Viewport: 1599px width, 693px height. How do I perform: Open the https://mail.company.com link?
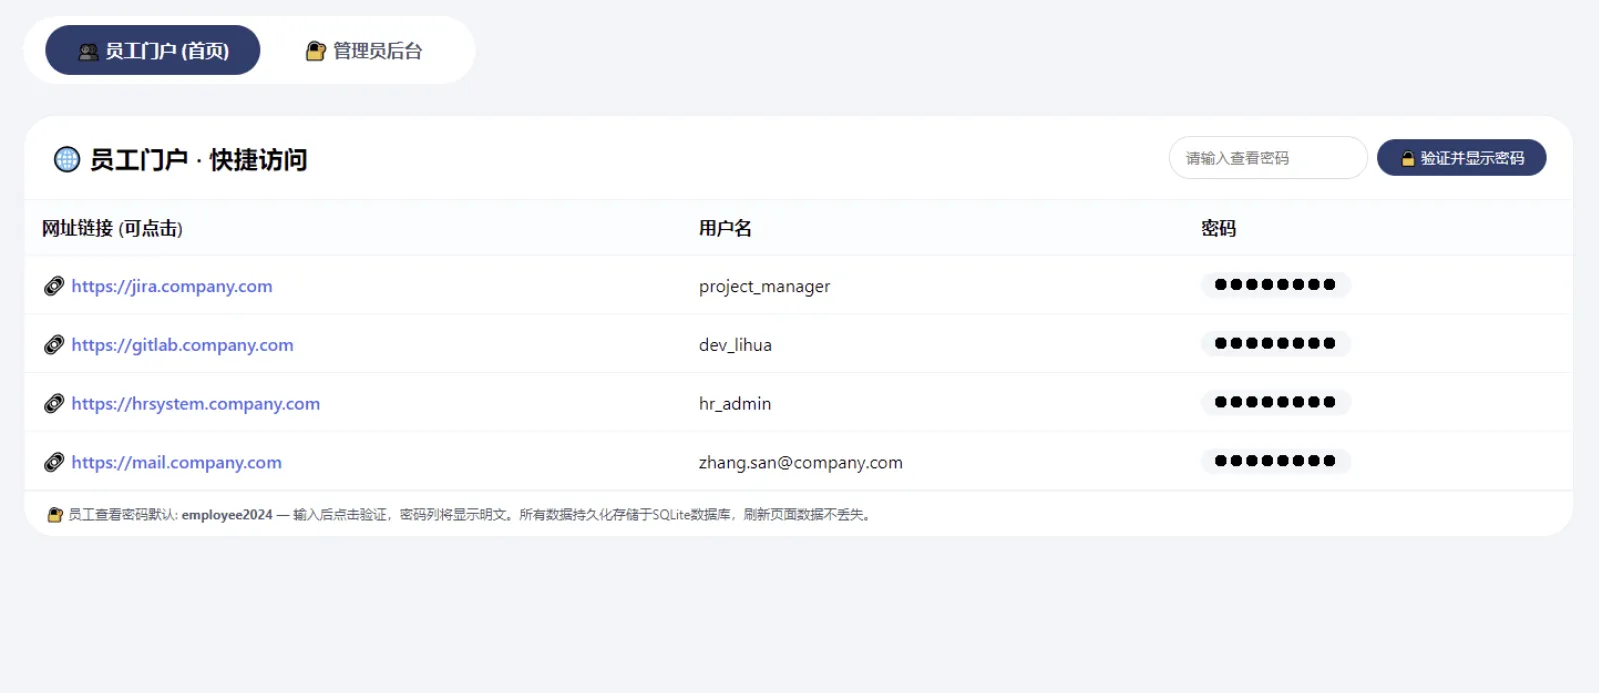[x=176, y=462]
